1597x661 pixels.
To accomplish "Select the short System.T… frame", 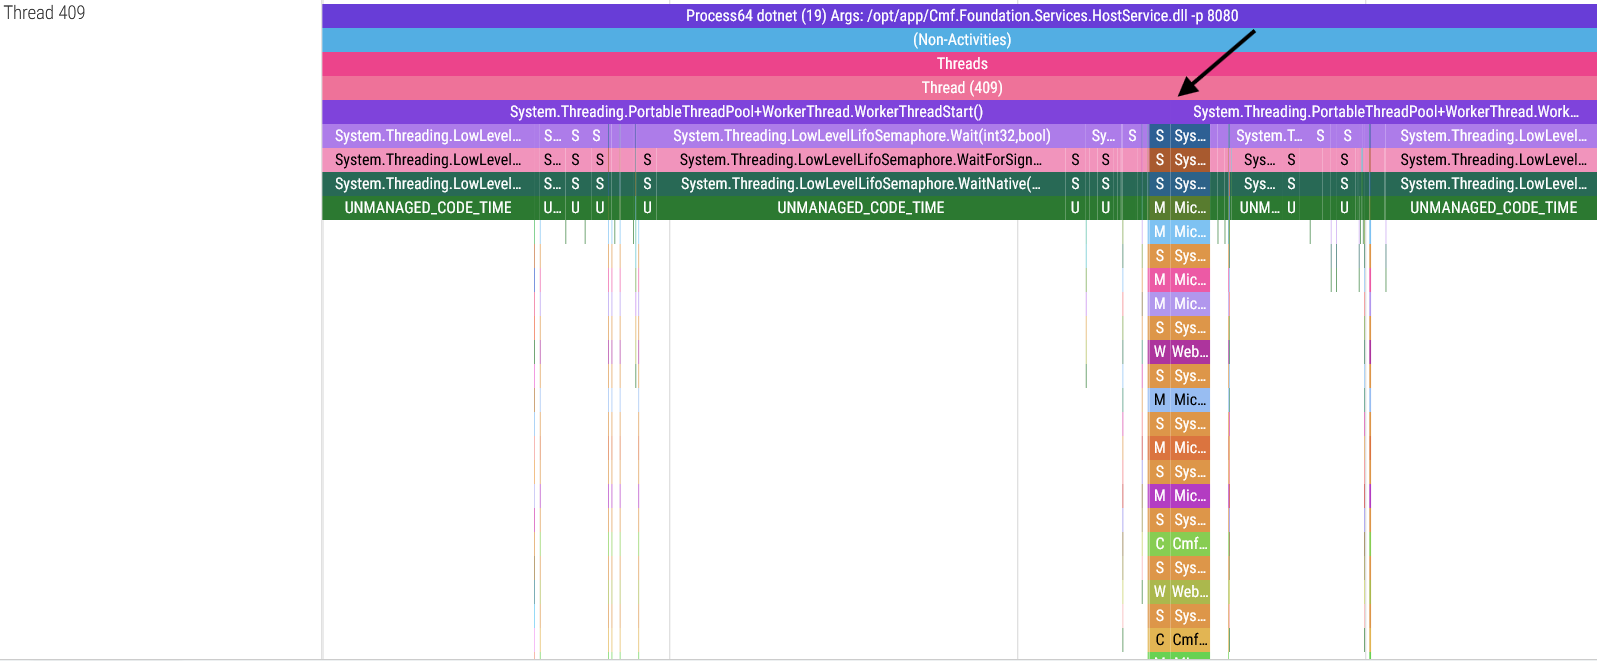I will [x=1268, y=136].
